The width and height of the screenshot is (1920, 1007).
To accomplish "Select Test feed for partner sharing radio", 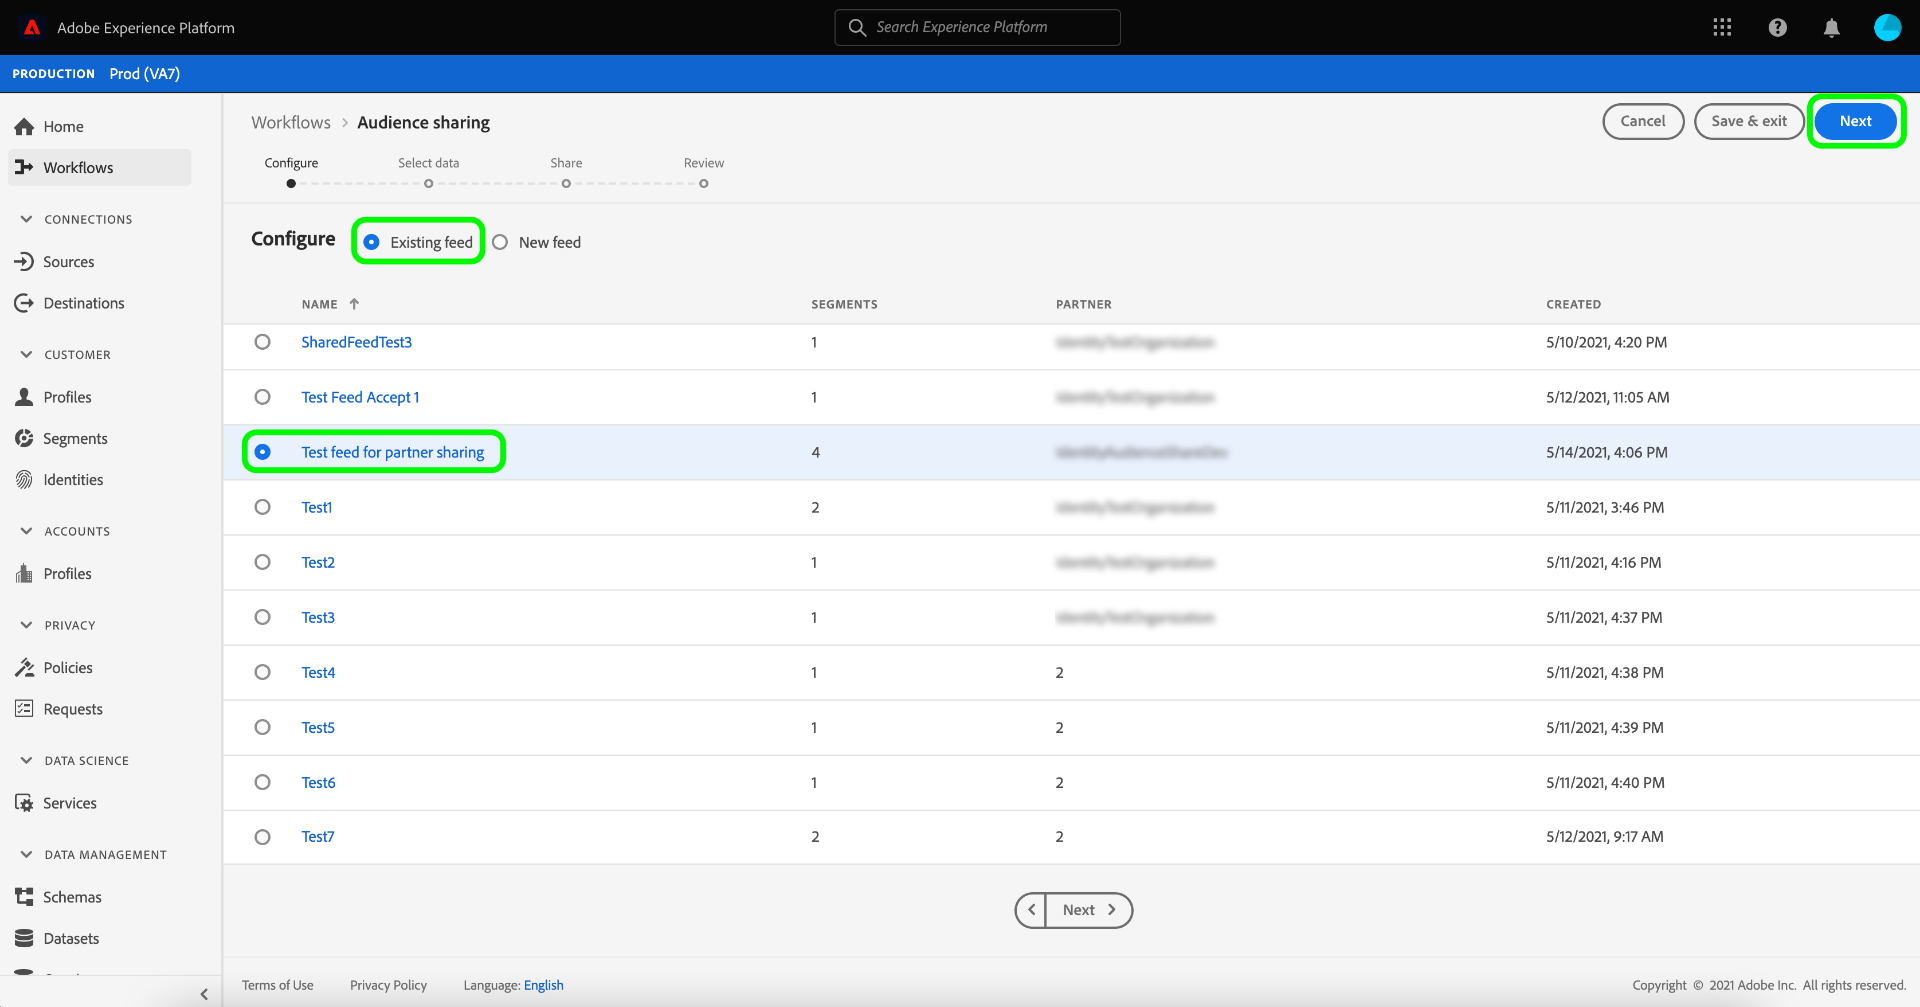I will pyautogui.click(x=262, y=452).
